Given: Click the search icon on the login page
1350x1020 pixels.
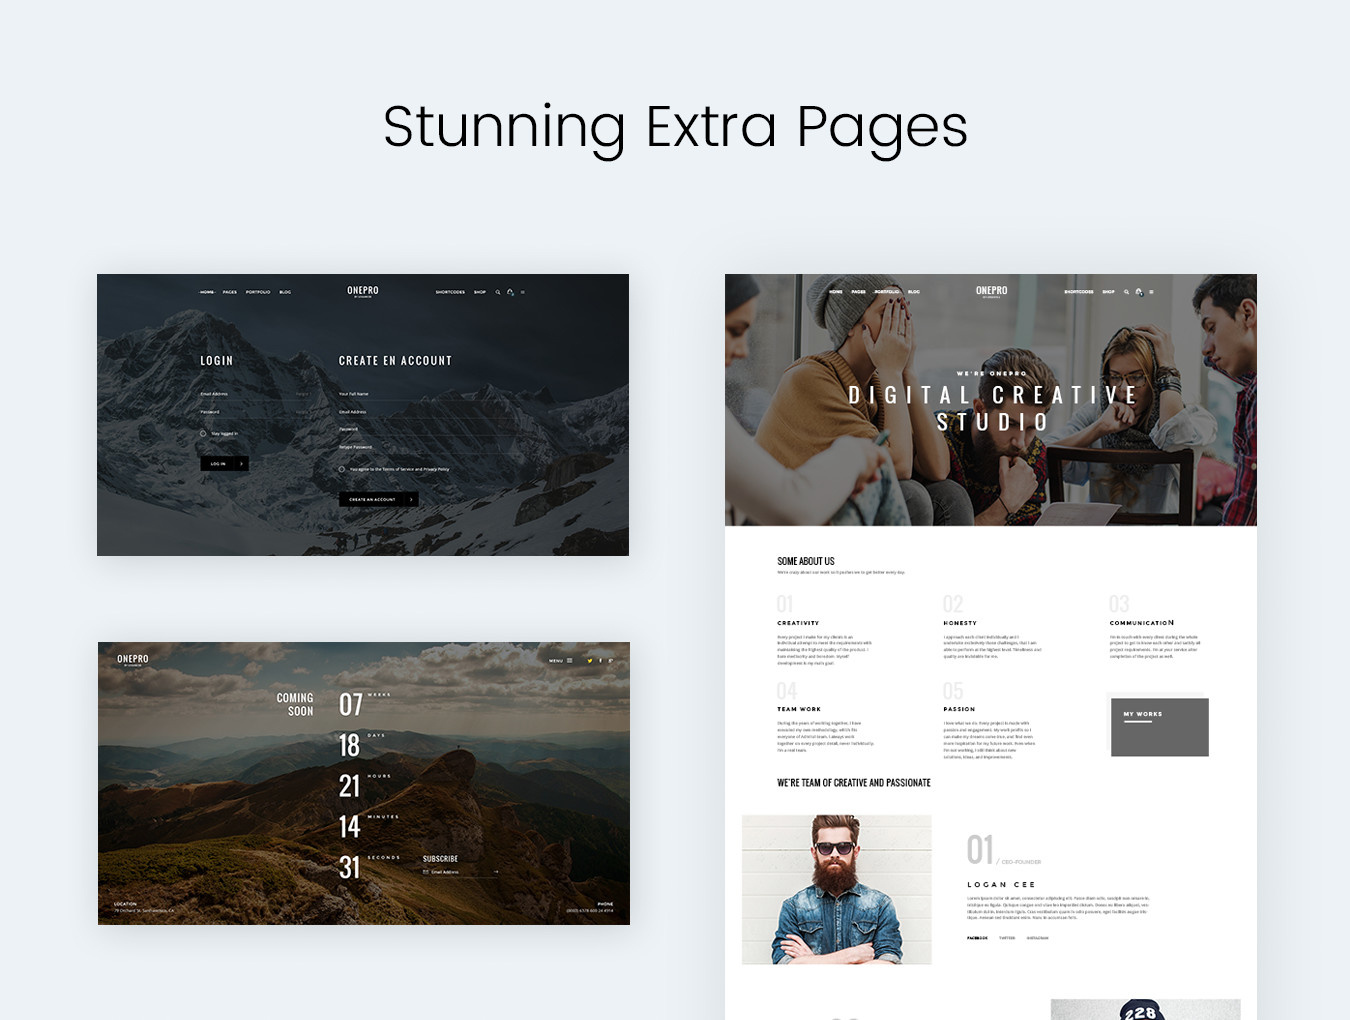Looking at the screenshot, I should (x=497, y=292).
